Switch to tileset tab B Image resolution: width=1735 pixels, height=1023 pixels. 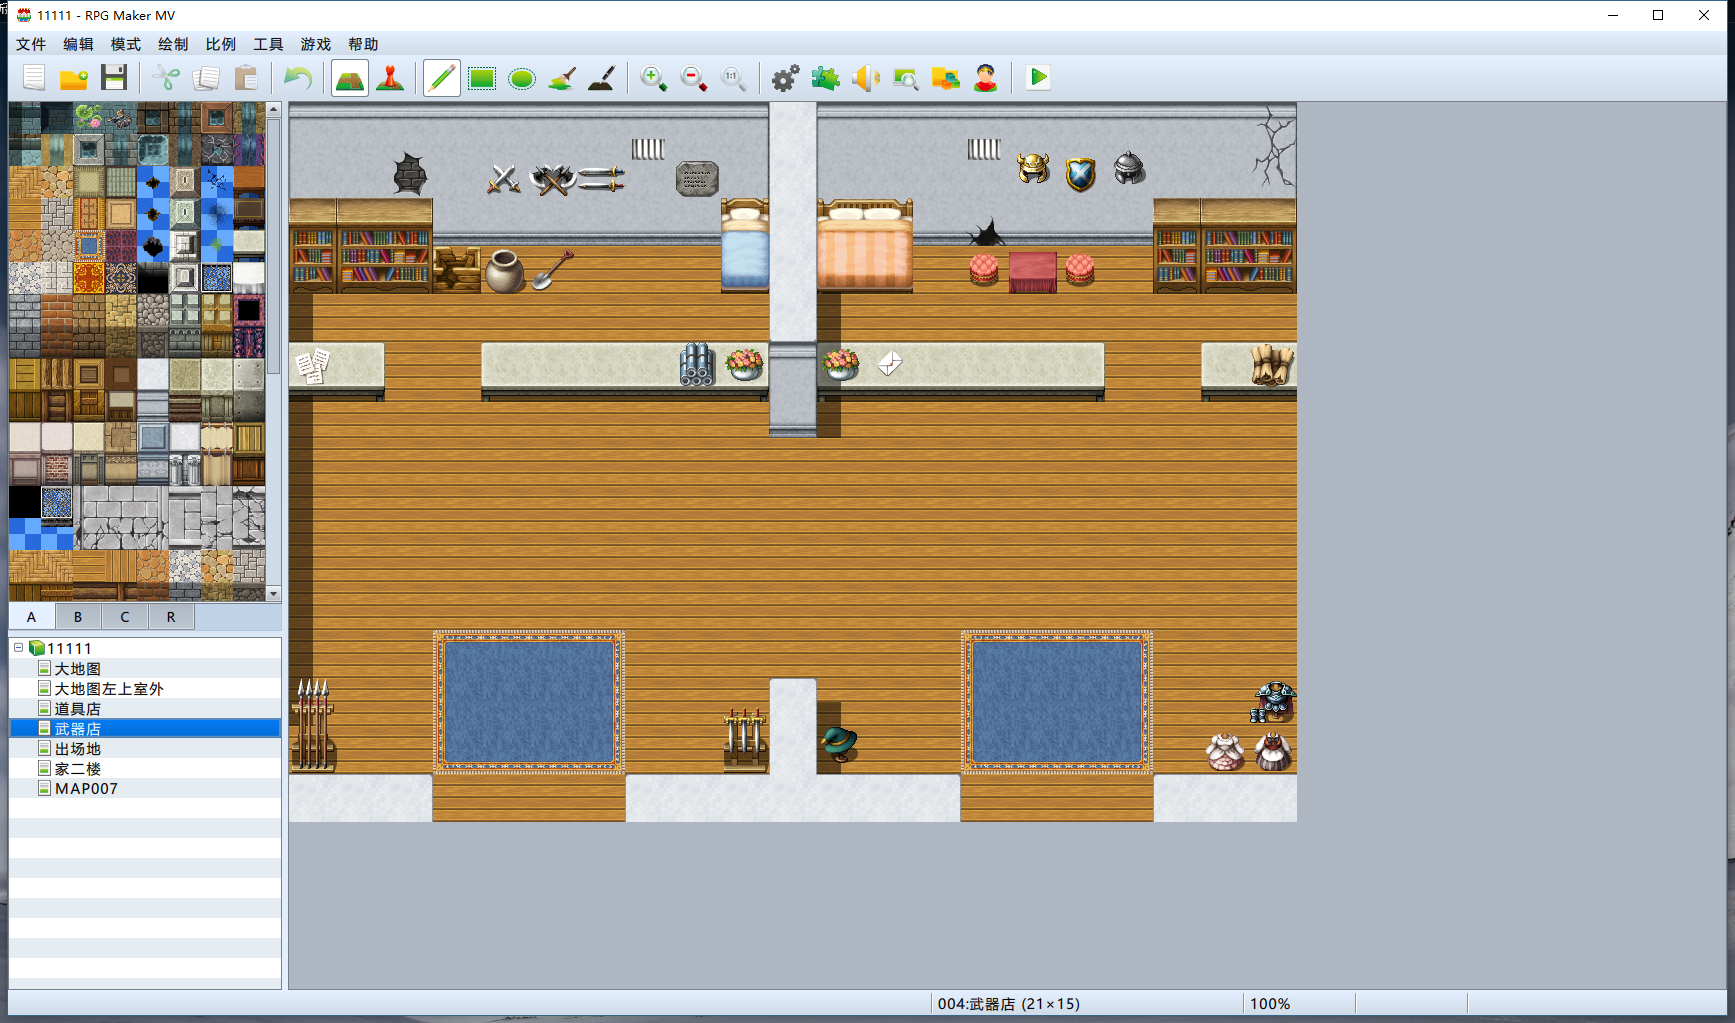[x=78, y=617]
